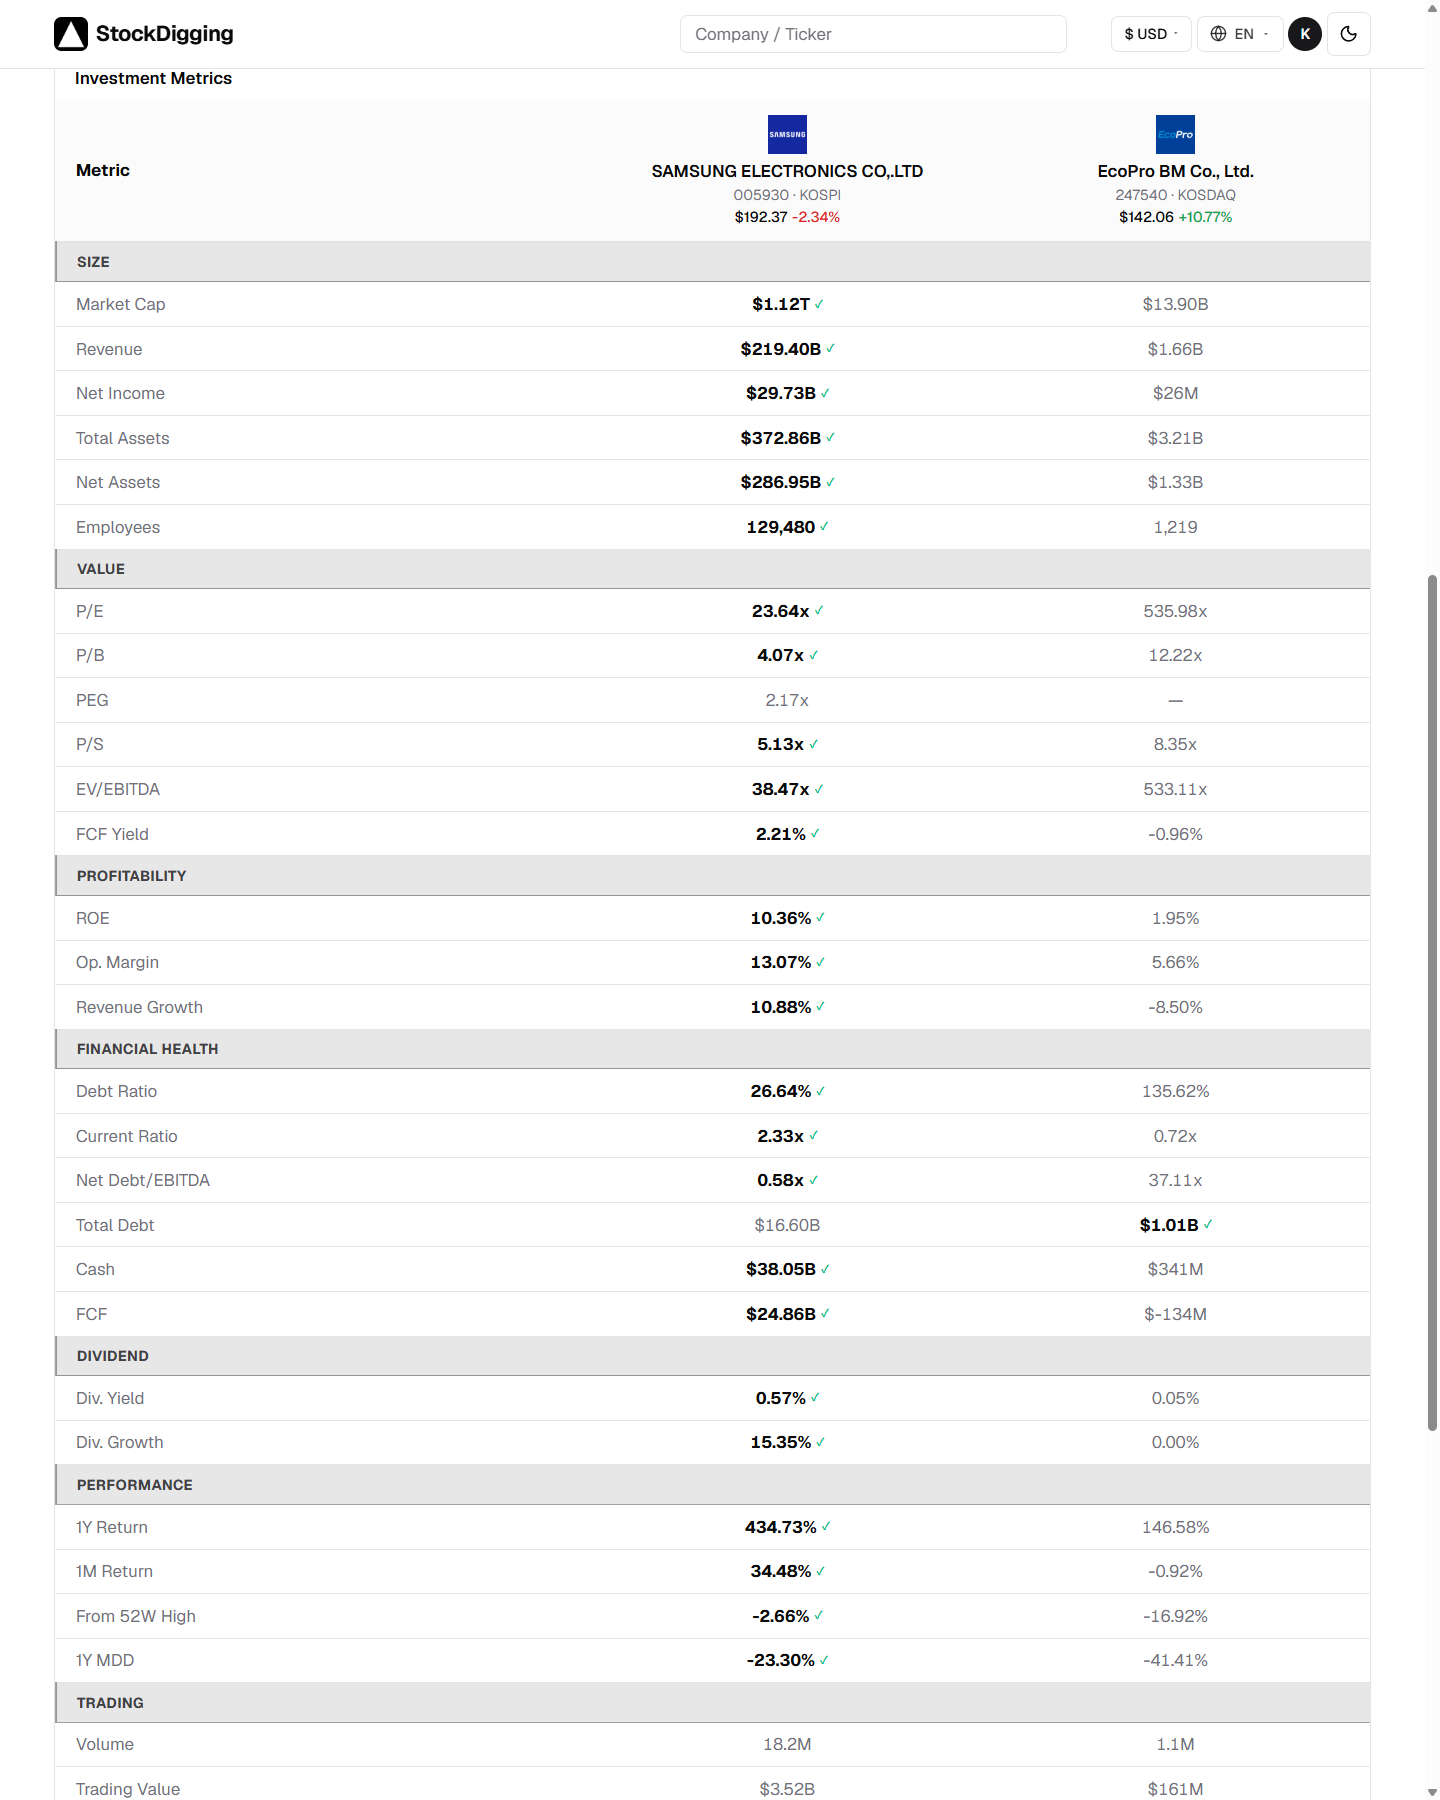Click the checkmark beside EcoPro Total Debt
The width and height of the screenshot is (1440, 1800).
pos(1208,1224)
